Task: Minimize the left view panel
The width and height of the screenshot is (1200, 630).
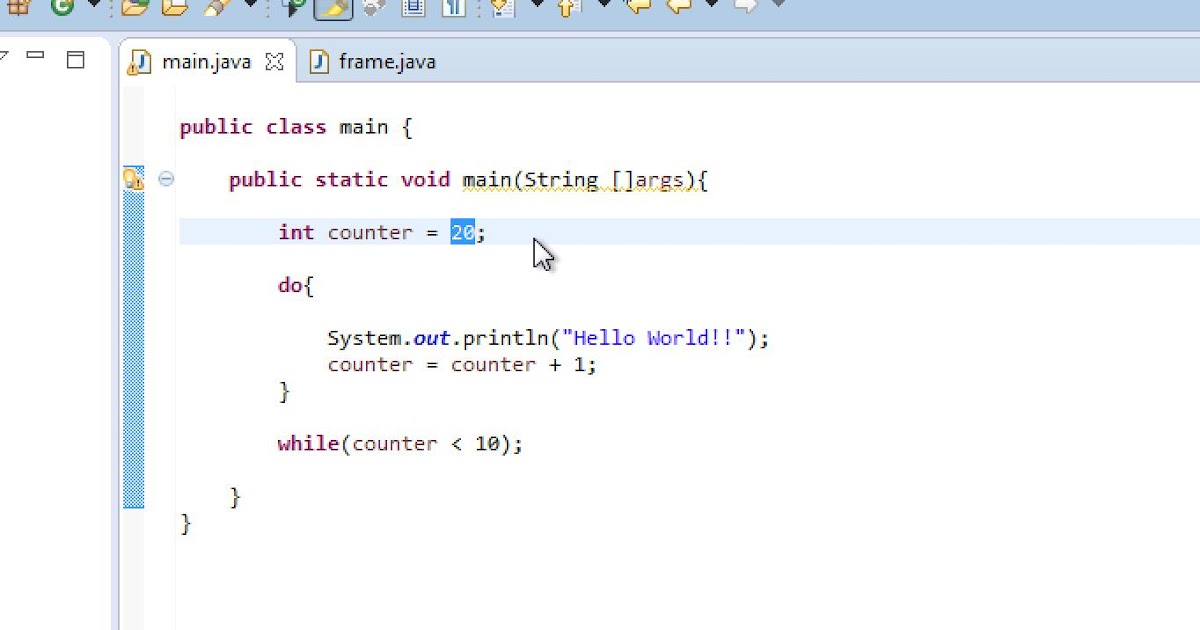Action: point(36,58)
